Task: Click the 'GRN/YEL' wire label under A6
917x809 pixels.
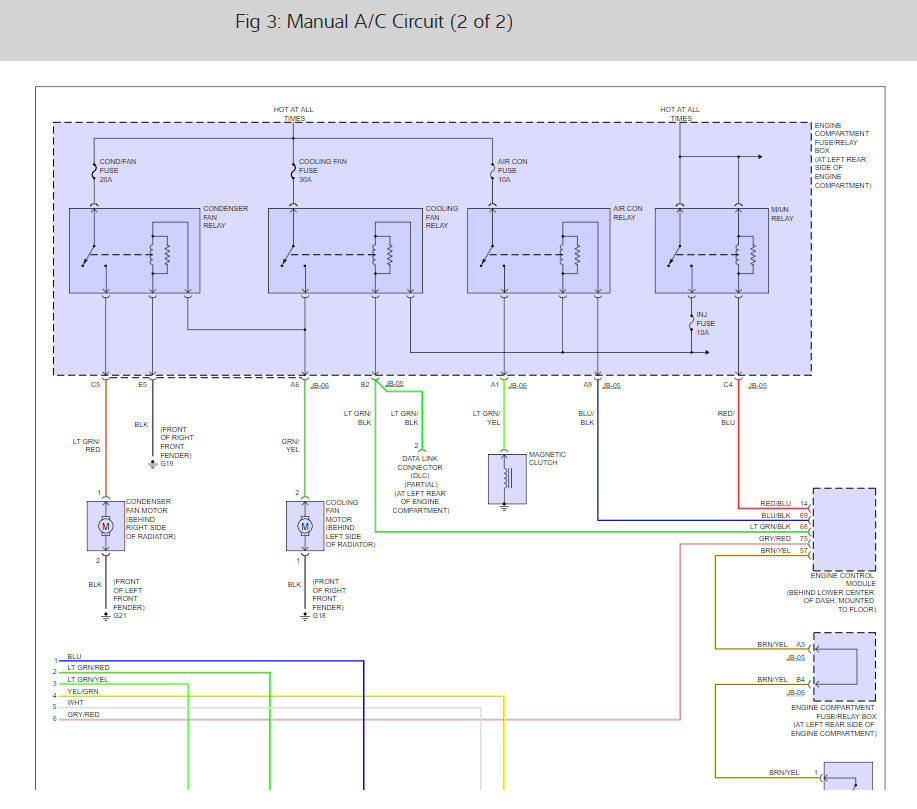Action: pyautogui.click(x=291, y=446)
